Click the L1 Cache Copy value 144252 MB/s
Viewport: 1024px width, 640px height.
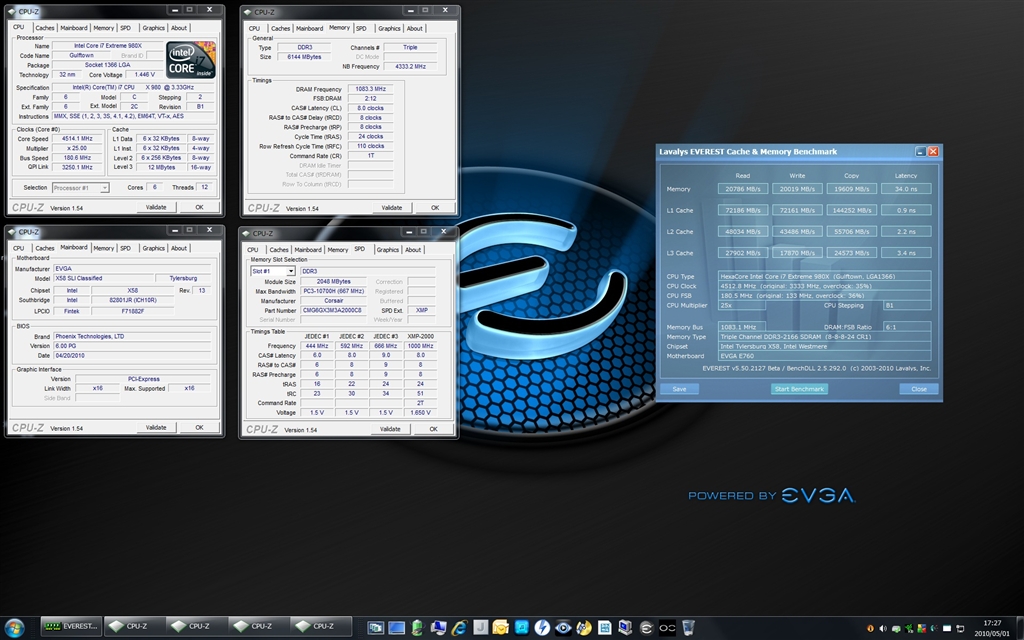point(851,210)
